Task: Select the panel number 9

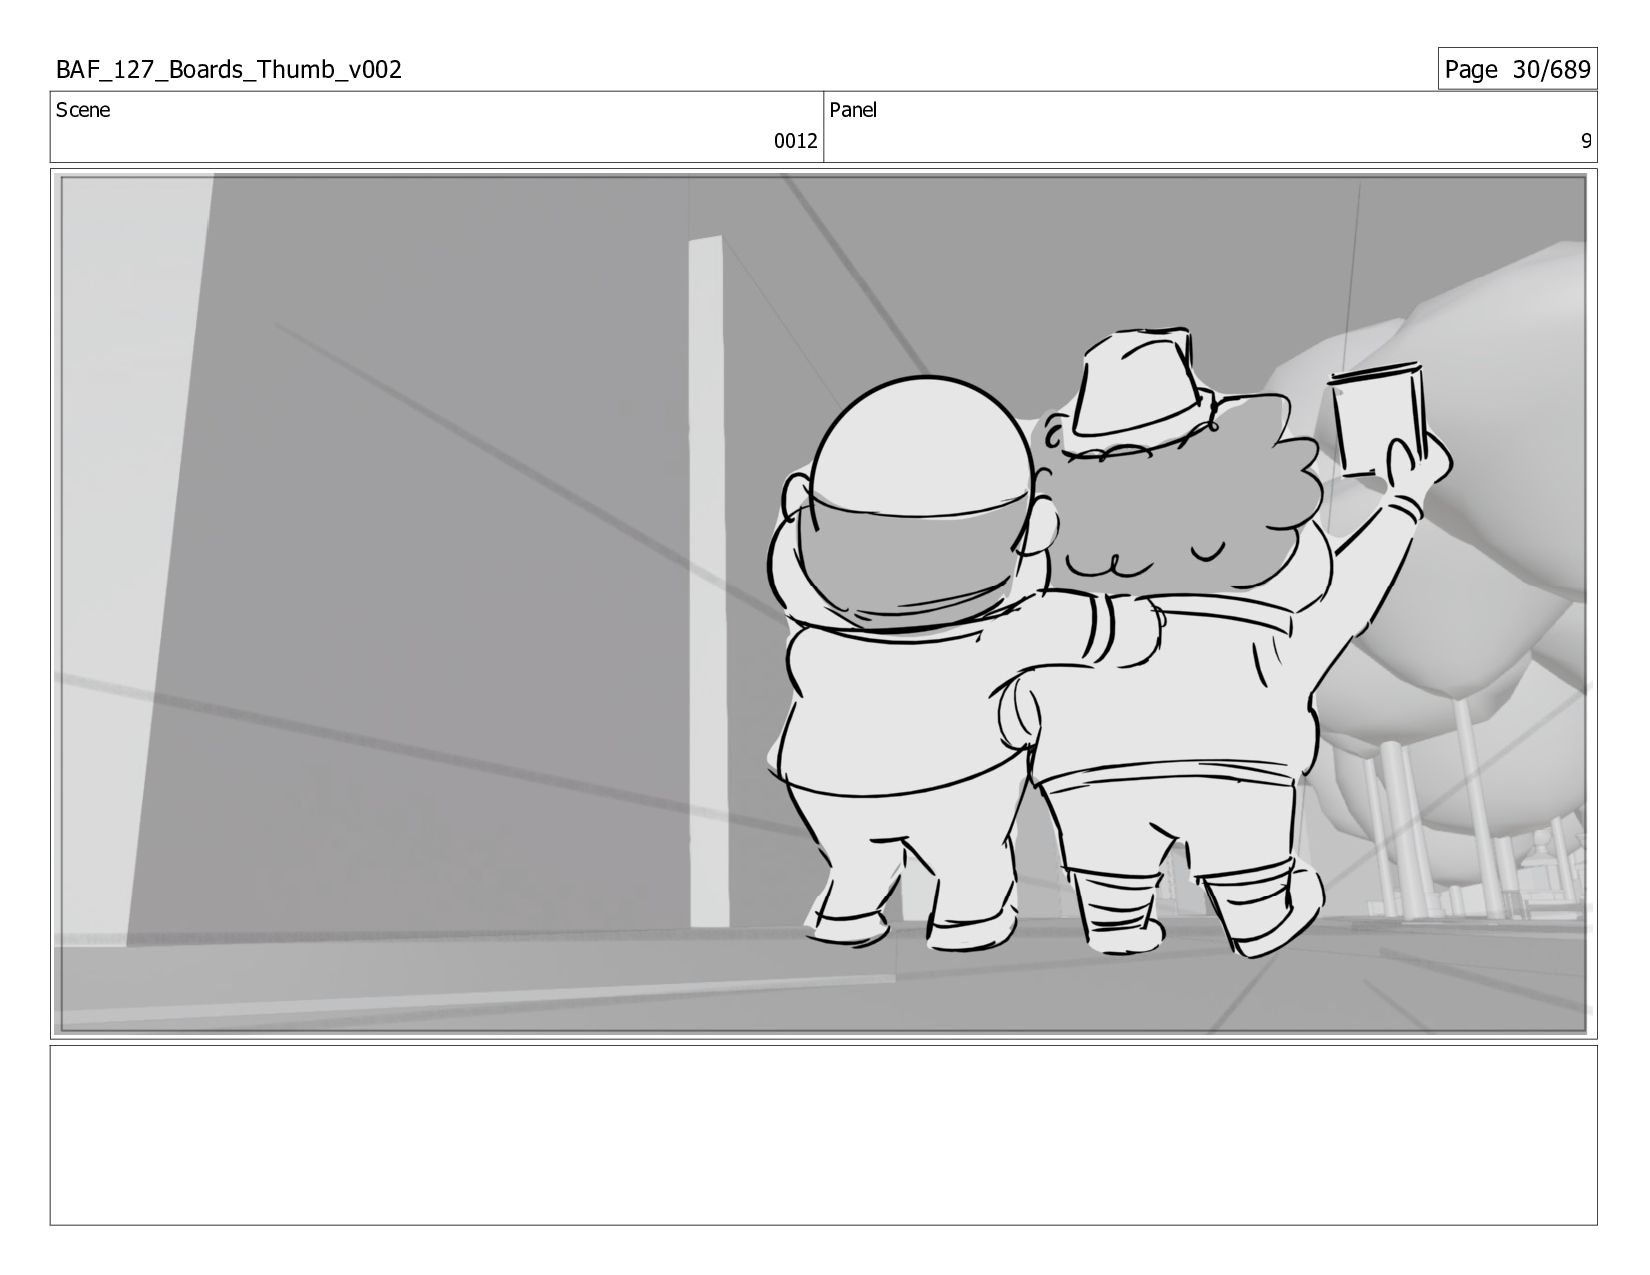Action: click(1586, 141)
